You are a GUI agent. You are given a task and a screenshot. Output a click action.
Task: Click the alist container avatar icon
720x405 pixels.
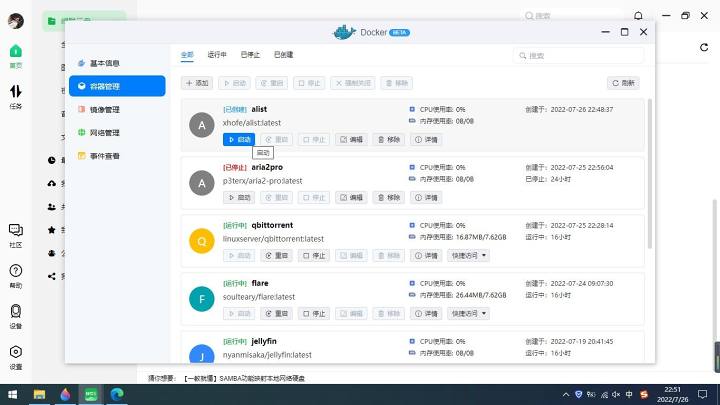click(x=202, y=125)
